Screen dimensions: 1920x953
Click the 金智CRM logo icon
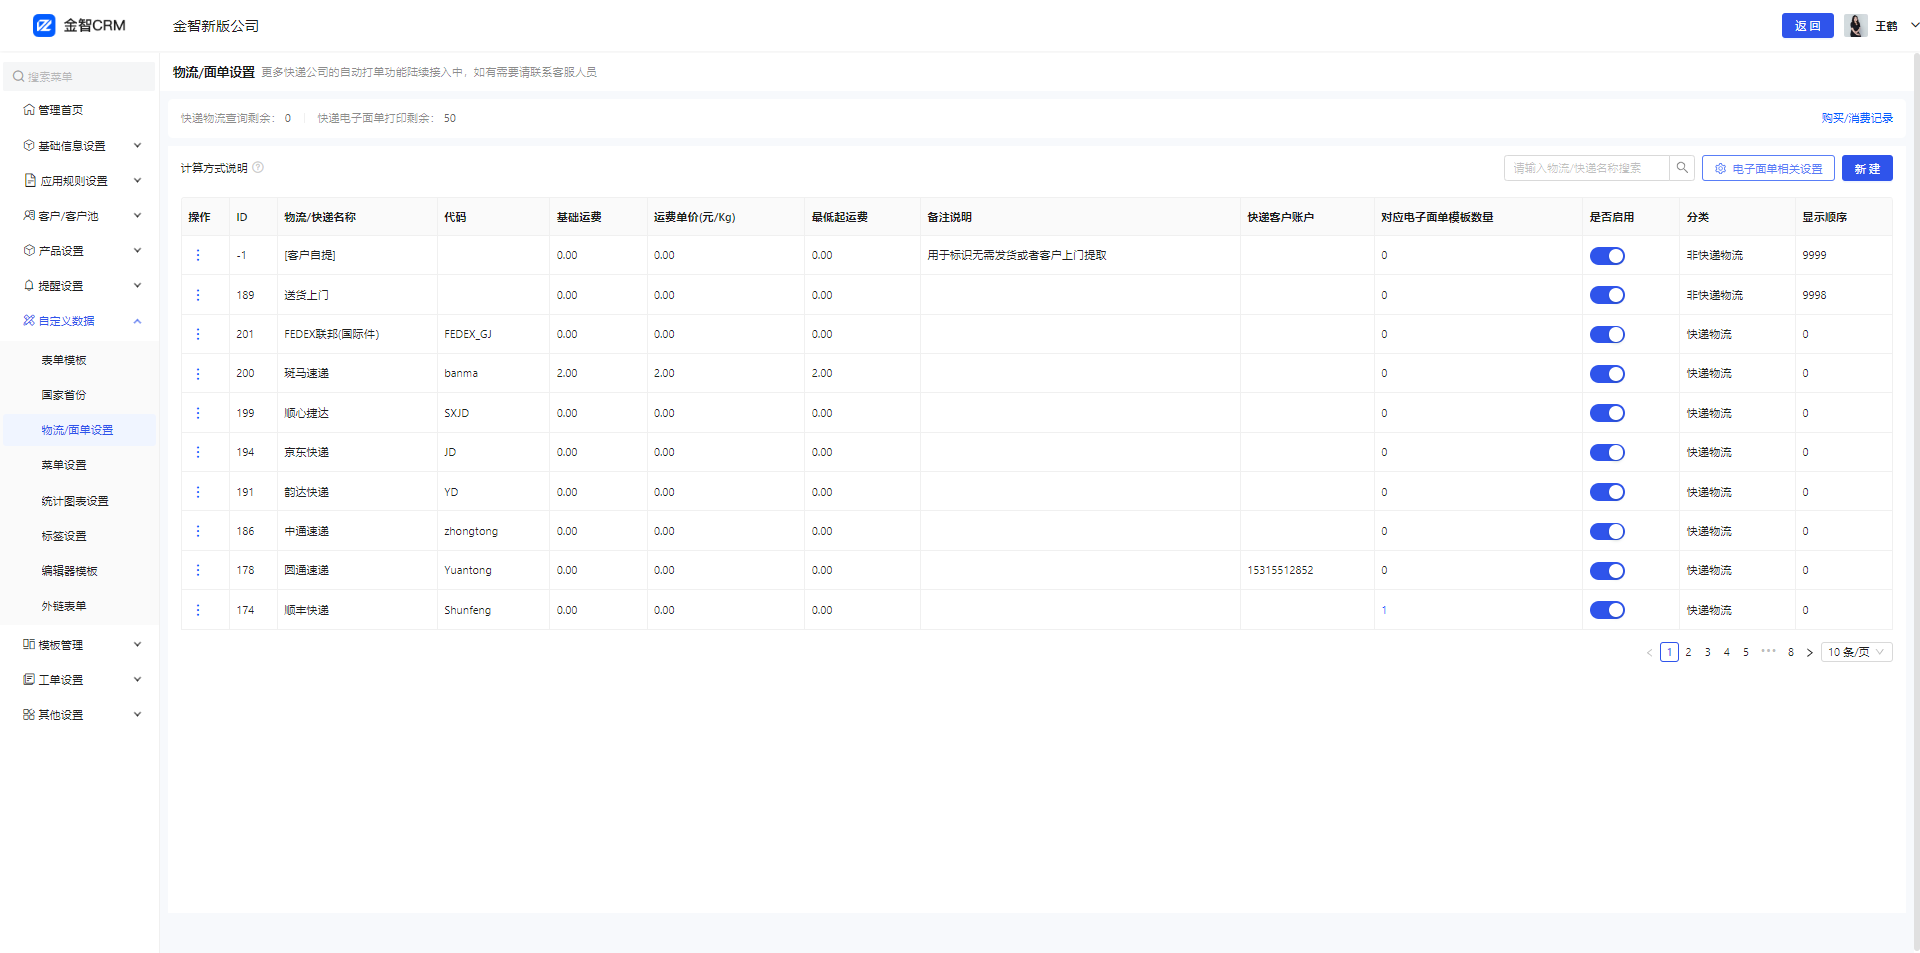44,26
